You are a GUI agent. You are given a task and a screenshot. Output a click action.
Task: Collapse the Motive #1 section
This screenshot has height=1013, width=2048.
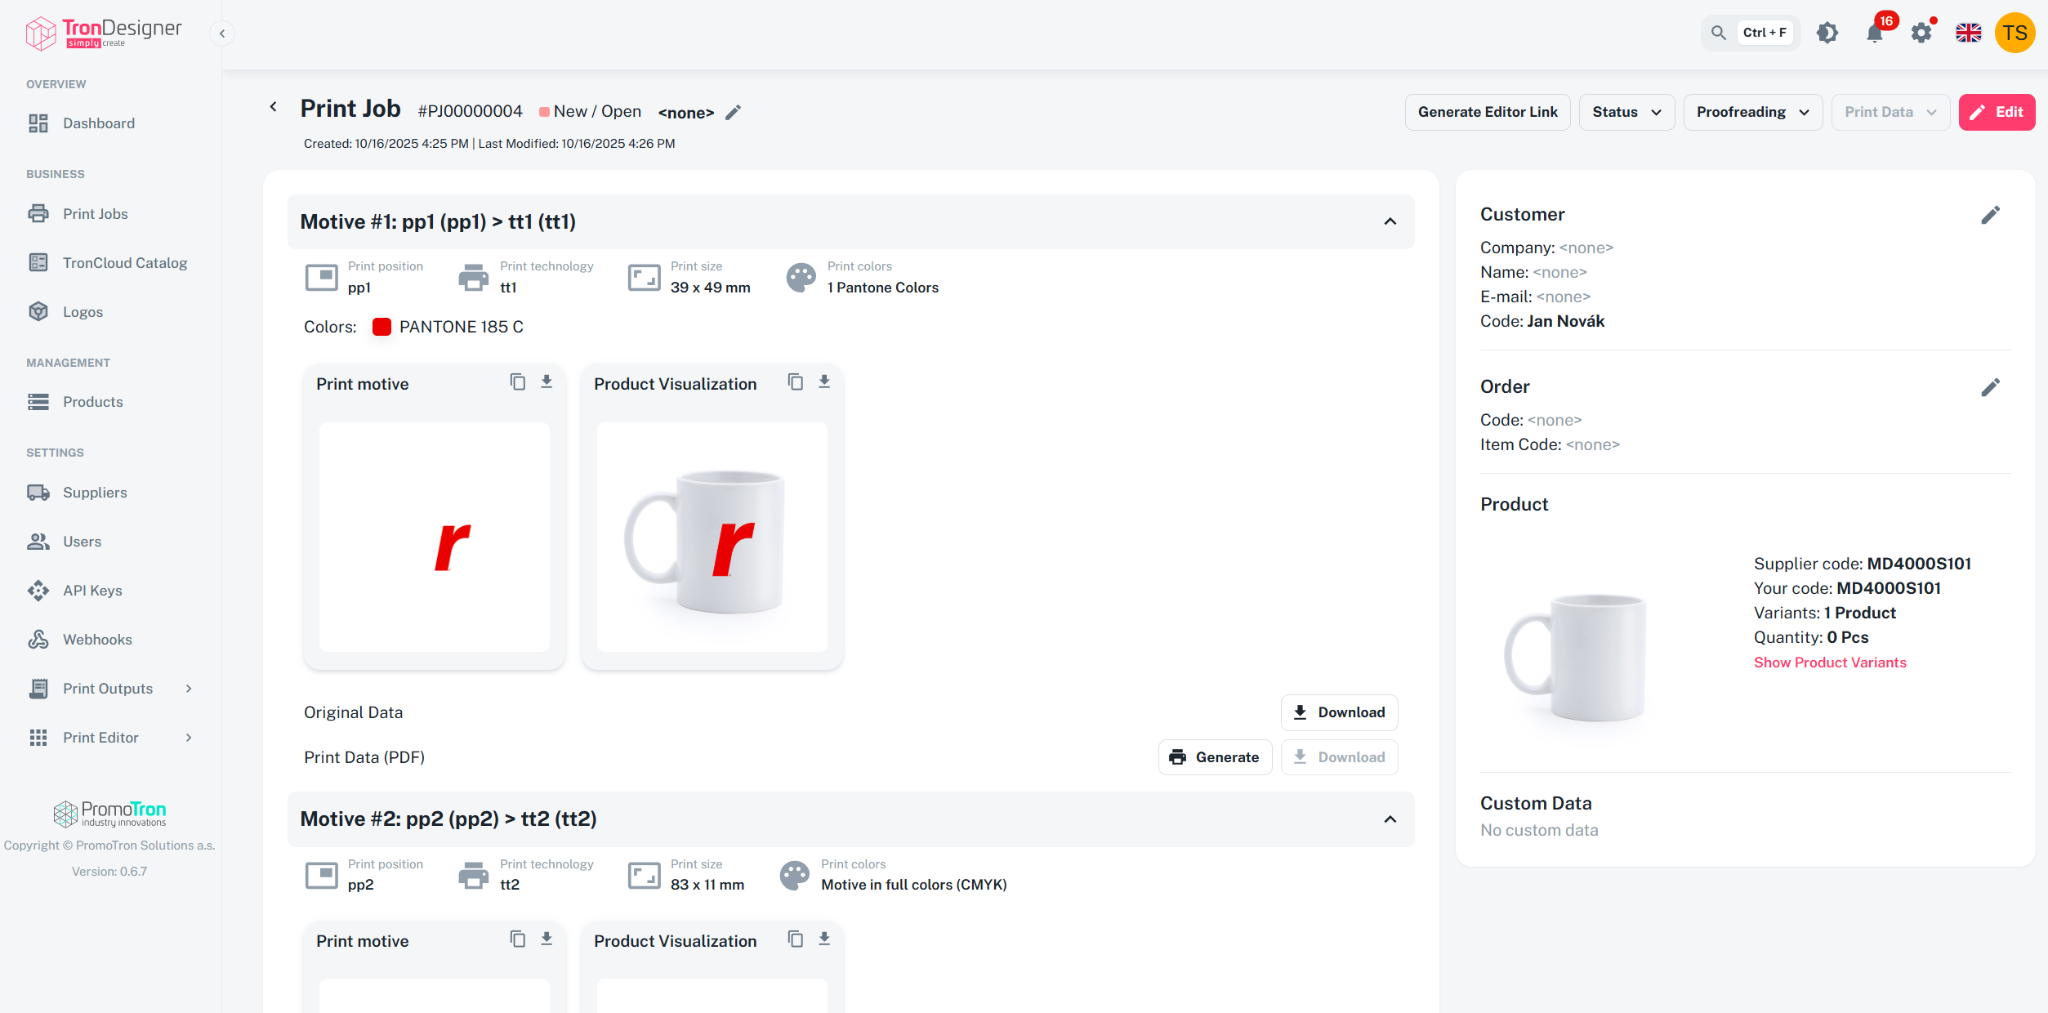coord(1390,222)
